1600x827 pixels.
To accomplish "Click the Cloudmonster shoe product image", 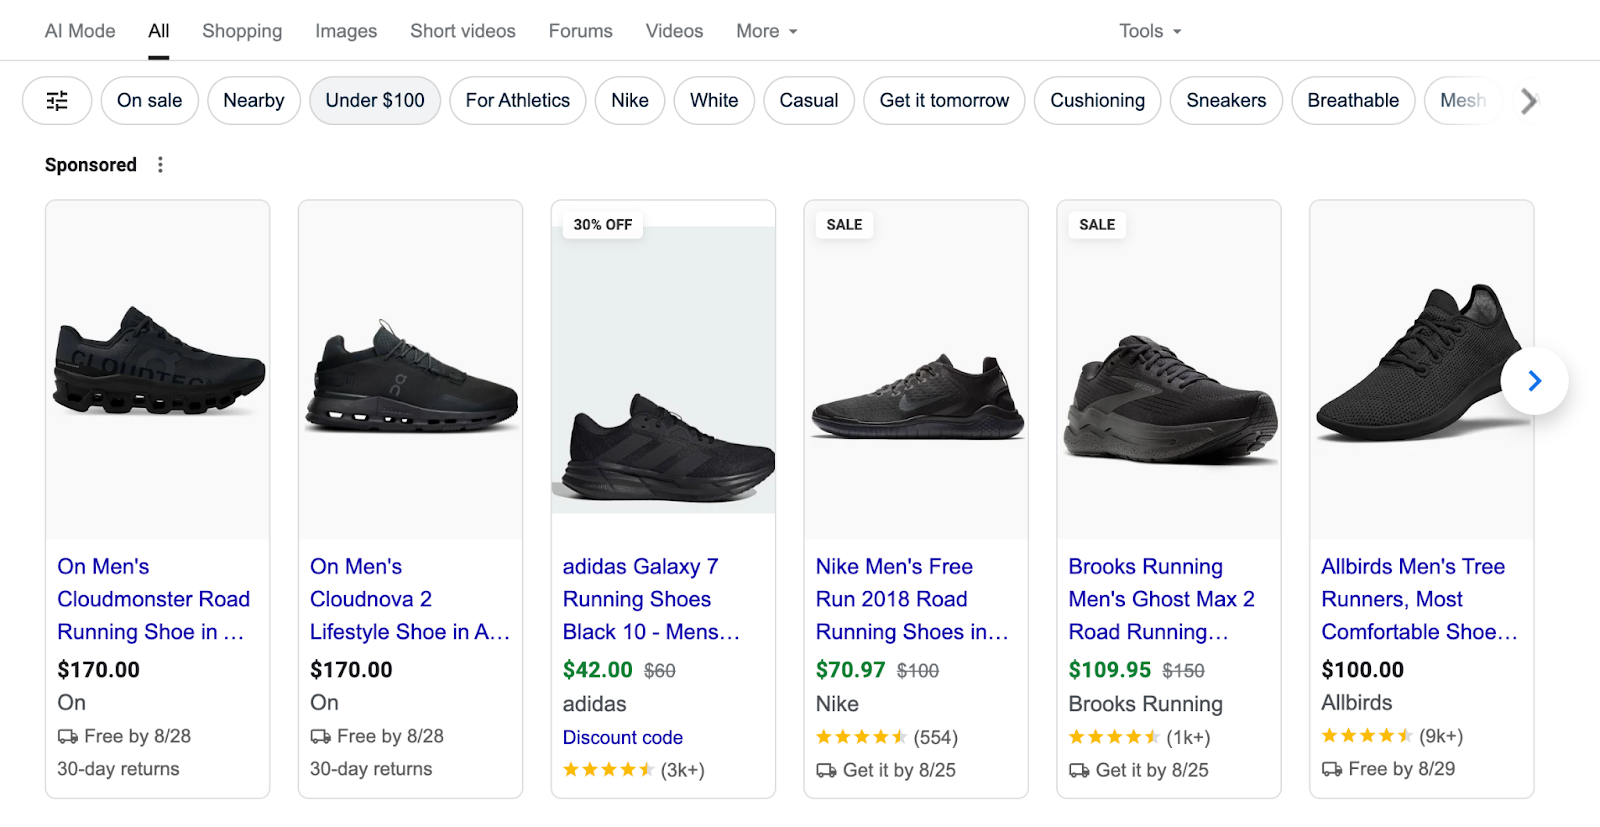I will pos(158,369).
